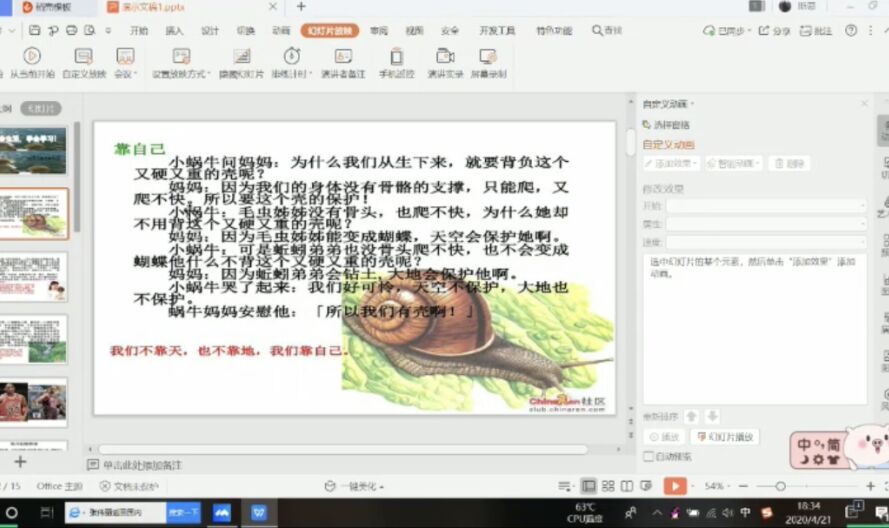Click the Slide Show button in animation pane
The image size is (889, 528).
726,437
